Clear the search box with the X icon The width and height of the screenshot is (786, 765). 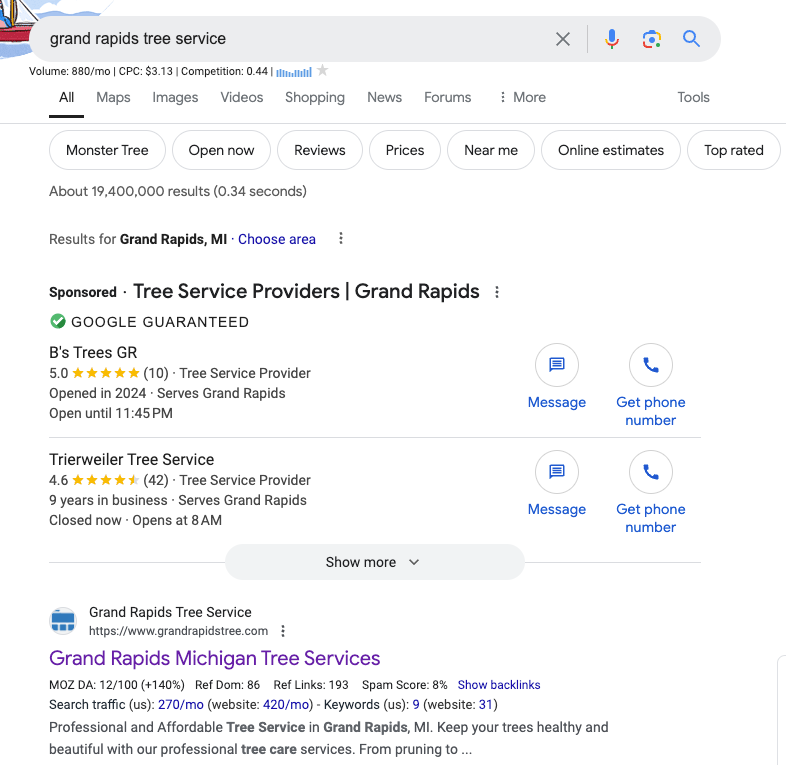[x=563, y=39]
